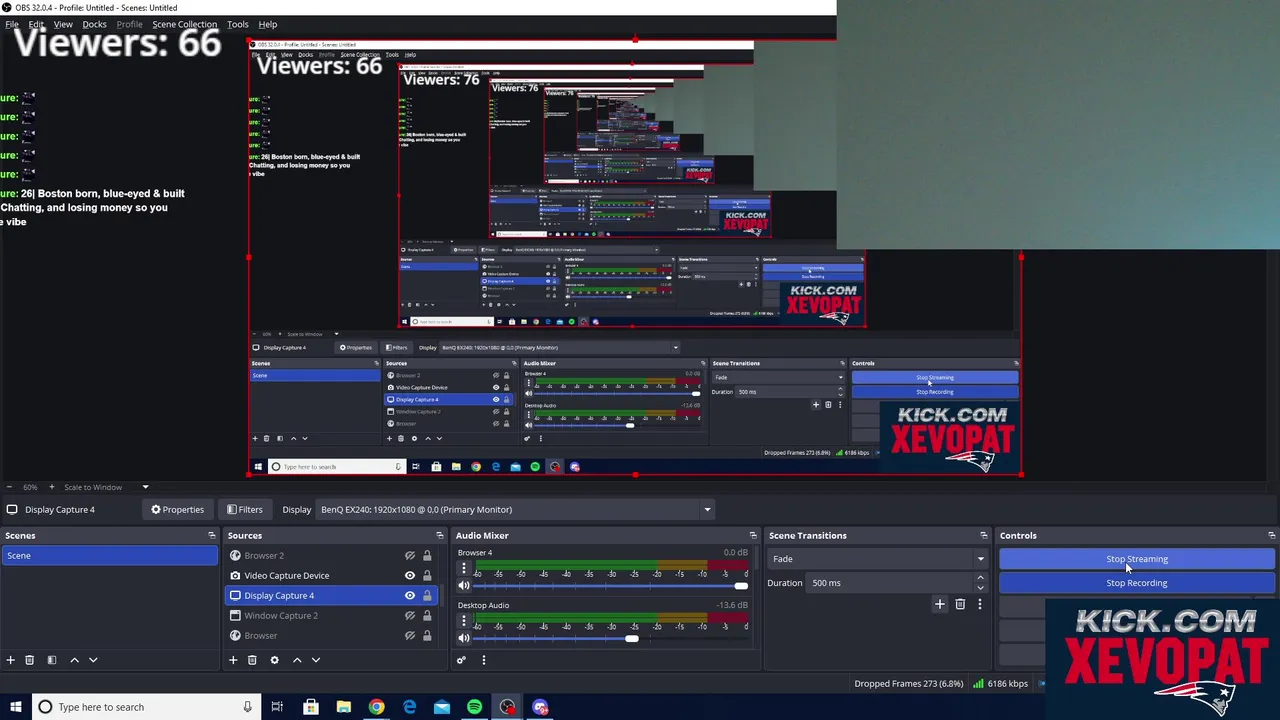Mute Desktop Audio speaker

point(463,638)
